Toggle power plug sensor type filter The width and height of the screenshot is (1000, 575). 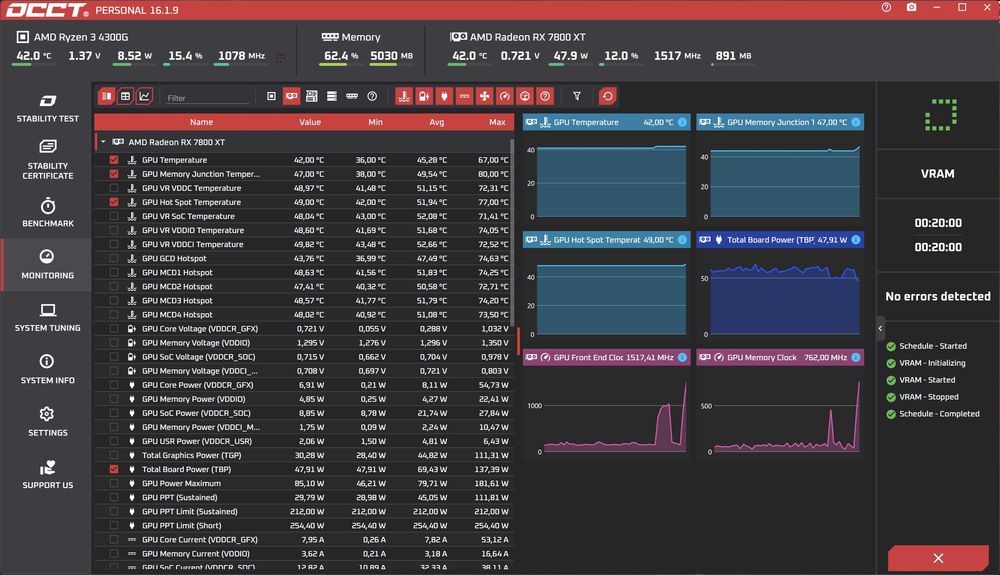pyautogui.click(x=445, y=96)
